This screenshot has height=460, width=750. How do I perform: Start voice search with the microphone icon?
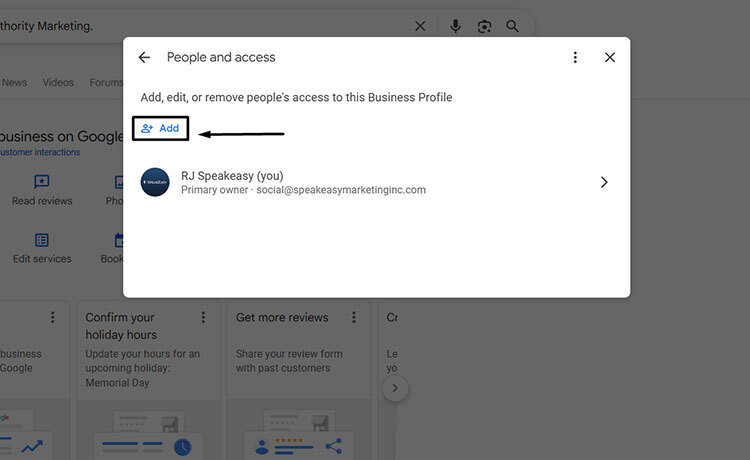point(455,26)
